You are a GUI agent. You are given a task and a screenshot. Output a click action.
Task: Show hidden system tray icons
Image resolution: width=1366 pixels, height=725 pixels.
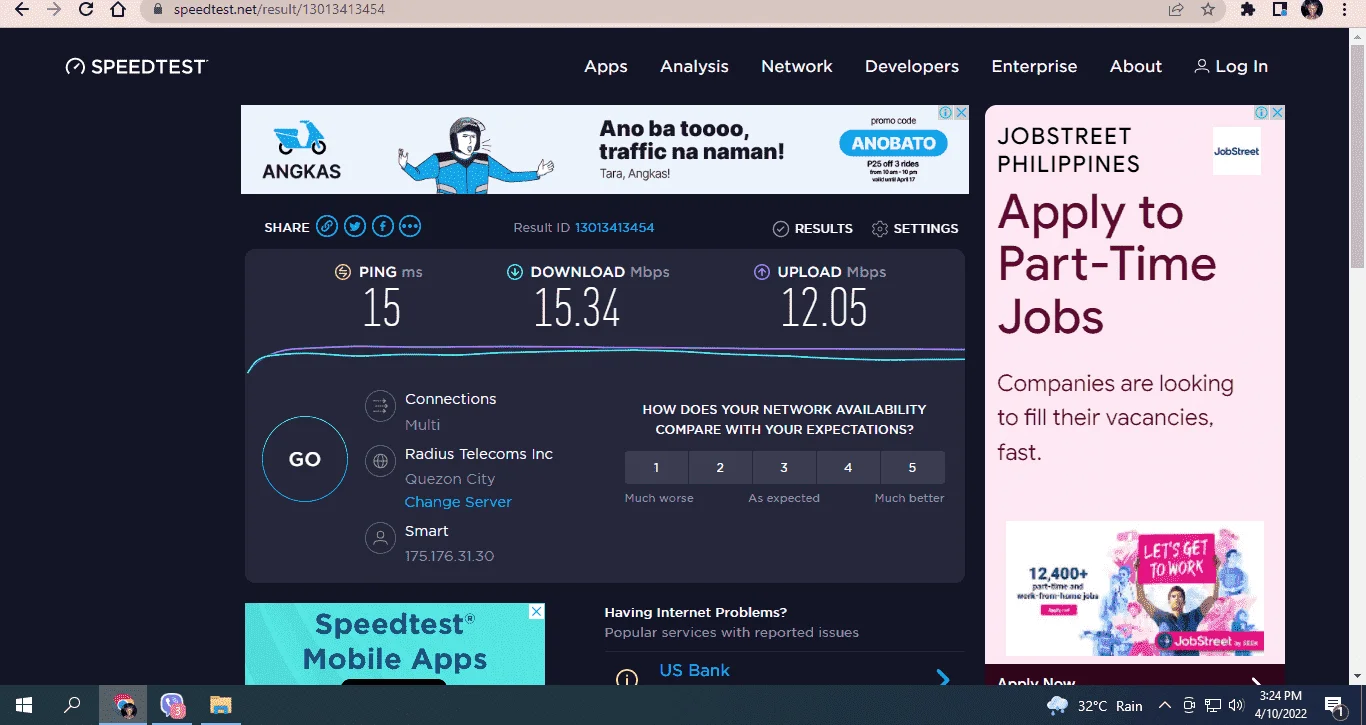1165,705
